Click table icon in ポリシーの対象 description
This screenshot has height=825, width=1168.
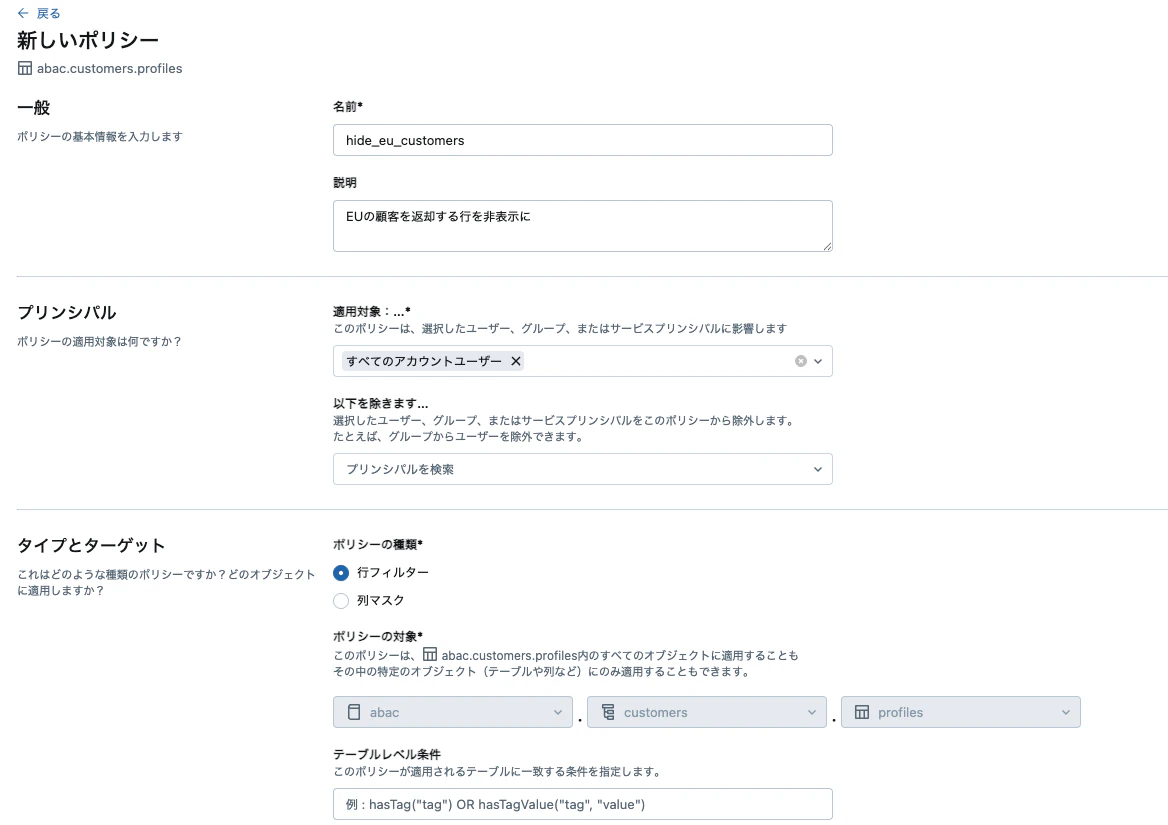click(x=430, y=654)
